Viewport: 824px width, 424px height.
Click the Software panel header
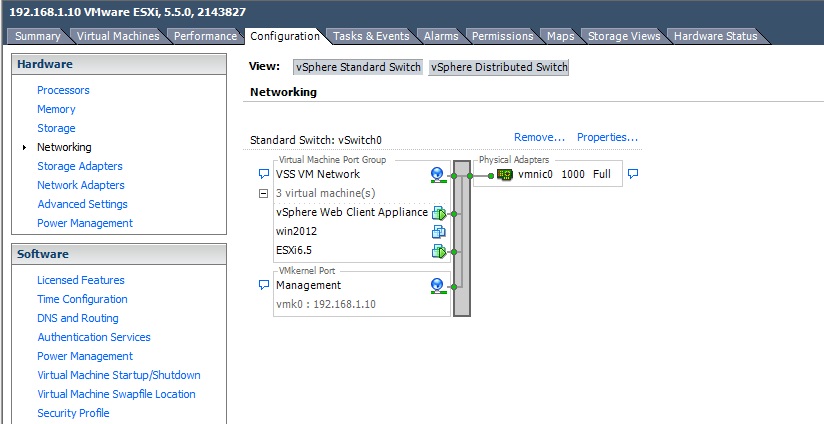tap(119, 254)
